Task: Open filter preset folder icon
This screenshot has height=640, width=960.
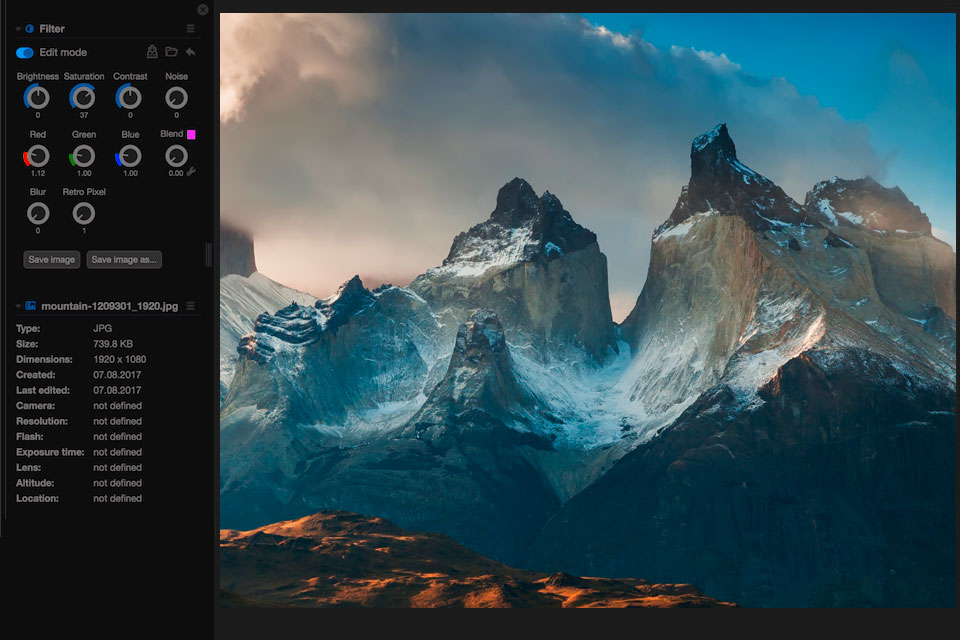Action: click(171, 52)
